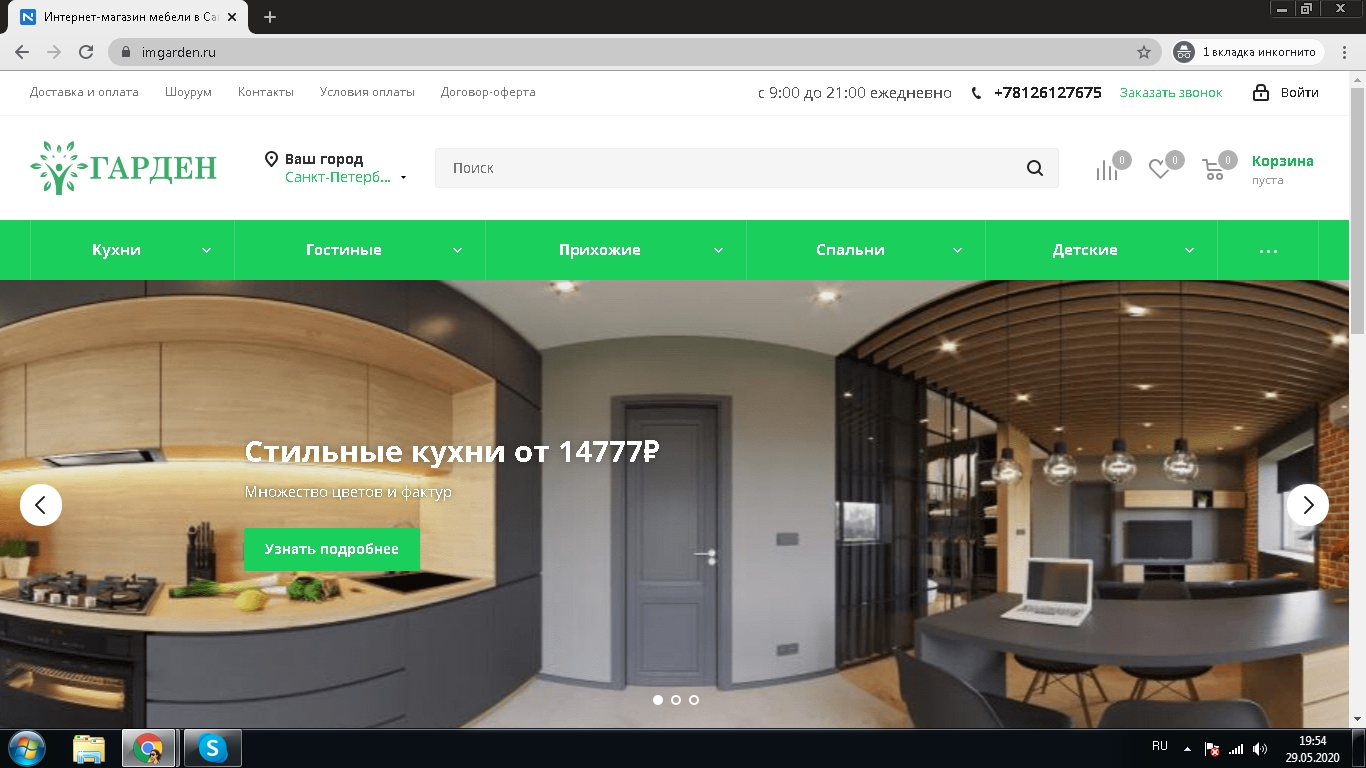Open a new browser tab
This screenshot has width=1366, height=768.
coord(270,17)
